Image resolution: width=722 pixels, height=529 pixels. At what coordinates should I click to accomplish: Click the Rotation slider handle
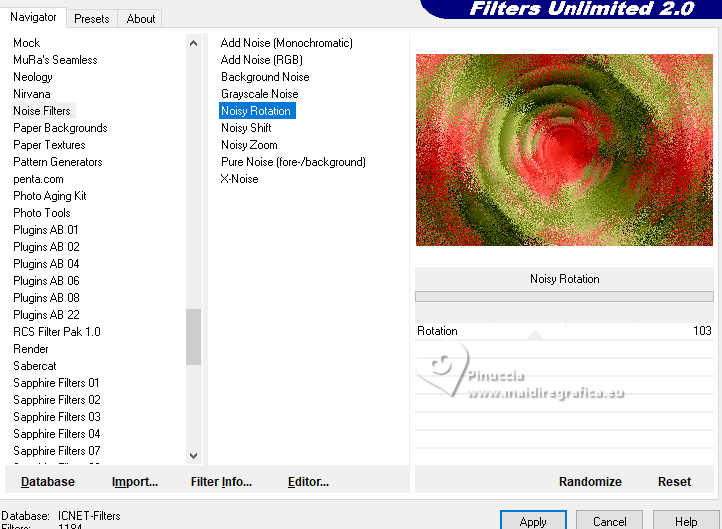click(x=535, y=335)
